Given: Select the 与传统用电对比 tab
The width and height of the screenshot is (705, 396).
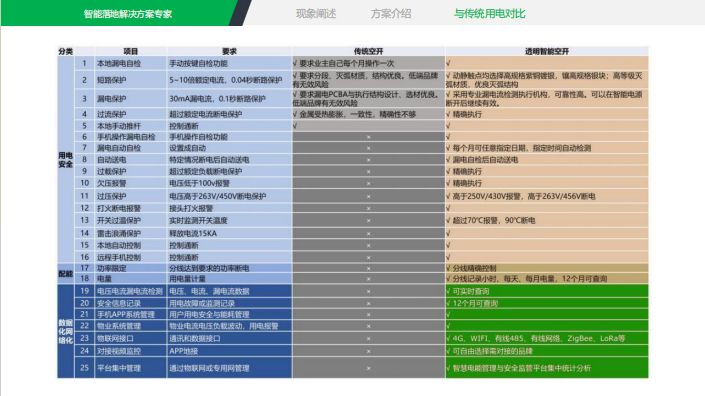Looking at the screenshot, I should click(x=489, y=13).
